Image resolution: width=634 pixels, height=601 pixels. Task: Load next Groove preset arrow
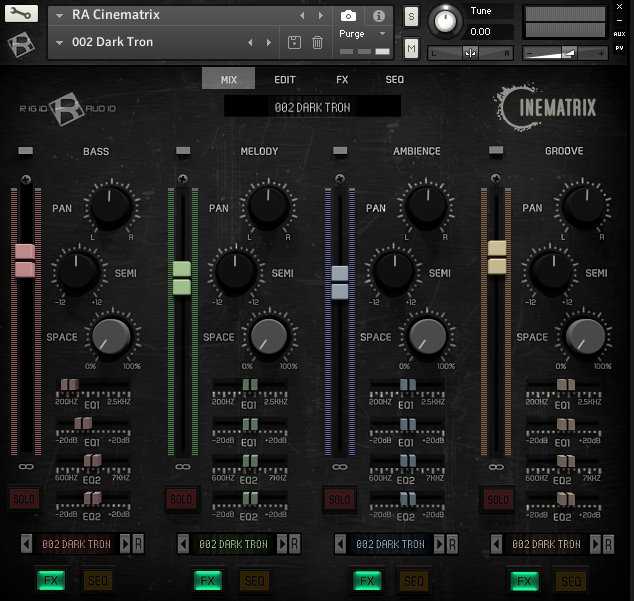click(x=595, y=544)
